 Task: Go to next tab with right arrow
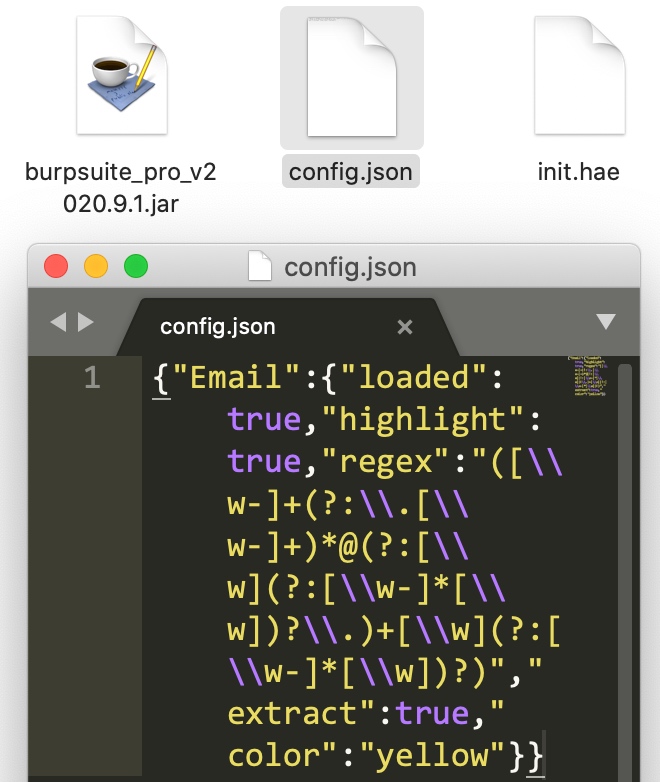(86, 322)
